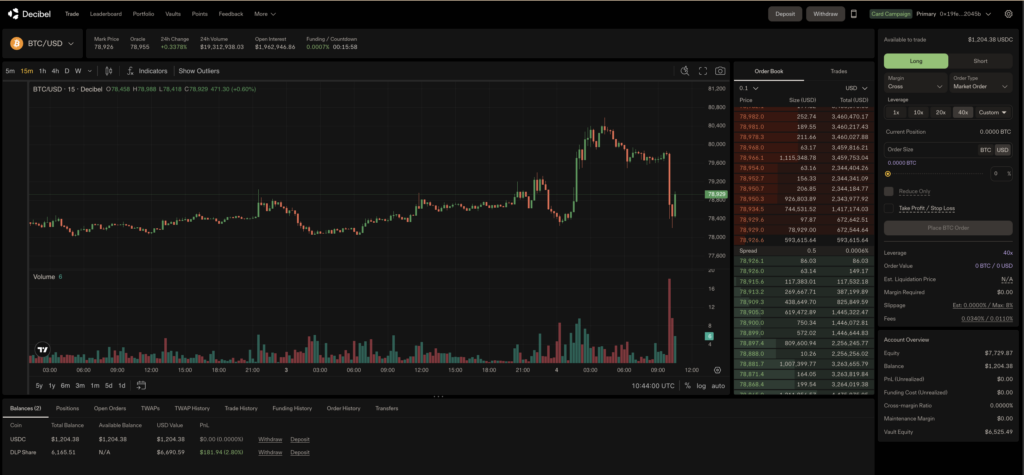Expand the More menu
Image resolution: width=1024 pixels, height=475 pixels.
click(264, 14)
